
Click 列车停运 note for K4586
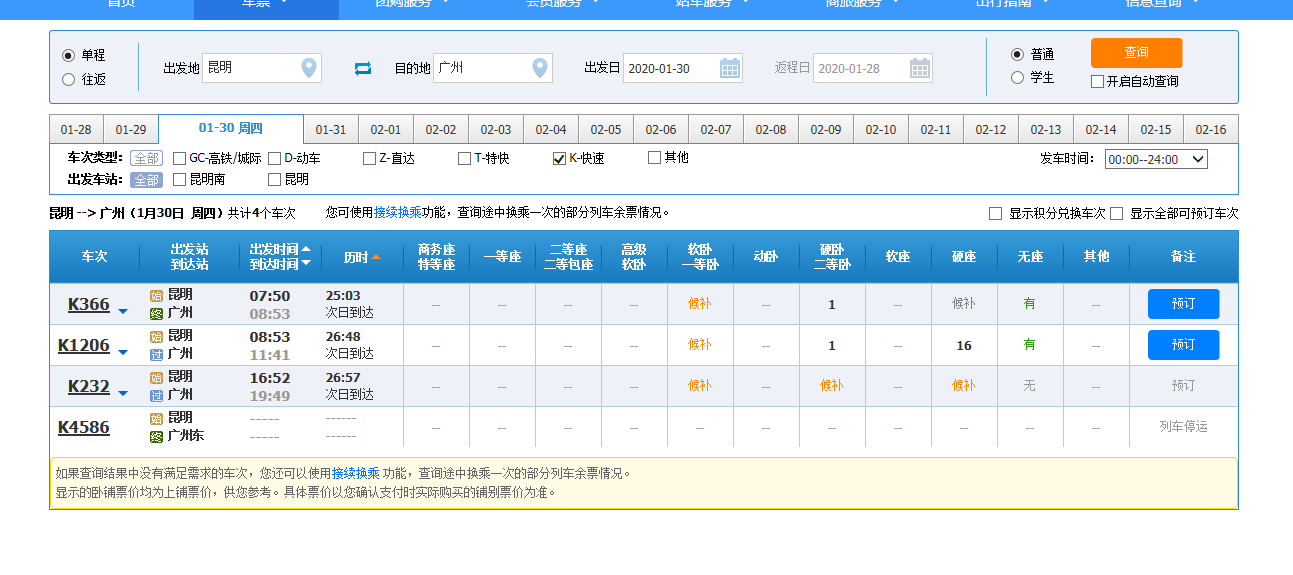(x=1183, y=427)
